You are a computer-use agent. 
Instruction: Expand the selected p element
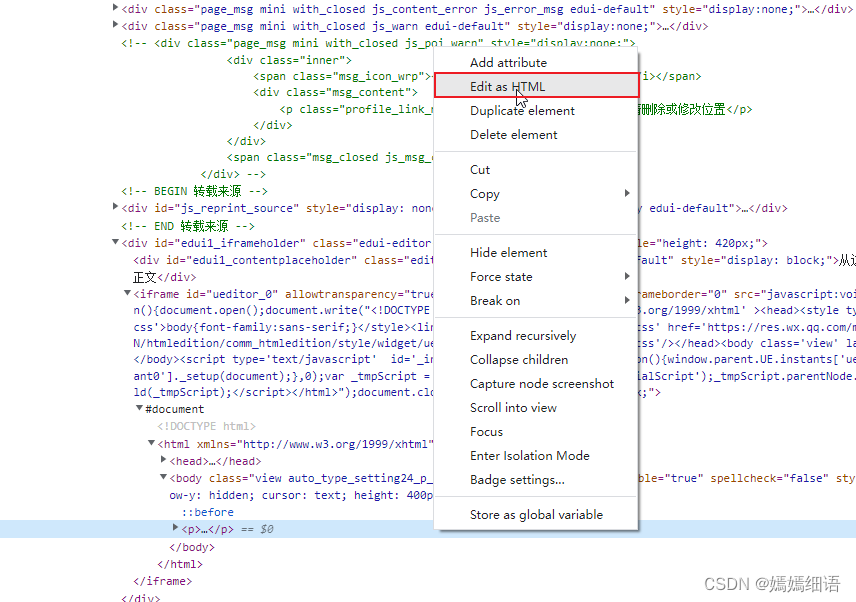pos(175,527)
